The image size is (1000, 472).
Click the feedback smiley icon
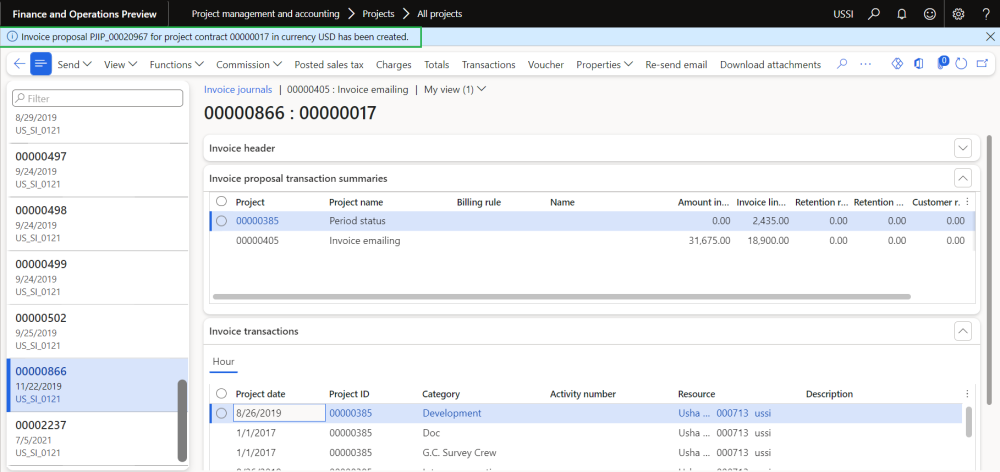(927, 14)
